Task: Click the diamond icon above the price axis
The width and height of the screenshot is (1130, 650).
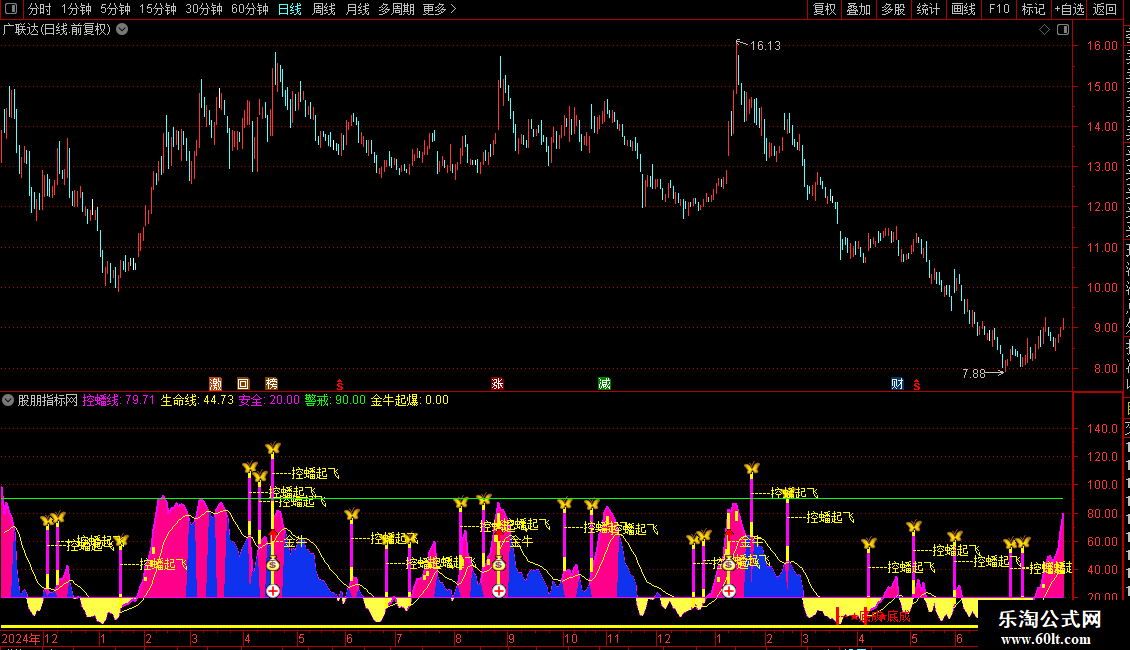Action: pyautogui.click(x=1044, y=30)
